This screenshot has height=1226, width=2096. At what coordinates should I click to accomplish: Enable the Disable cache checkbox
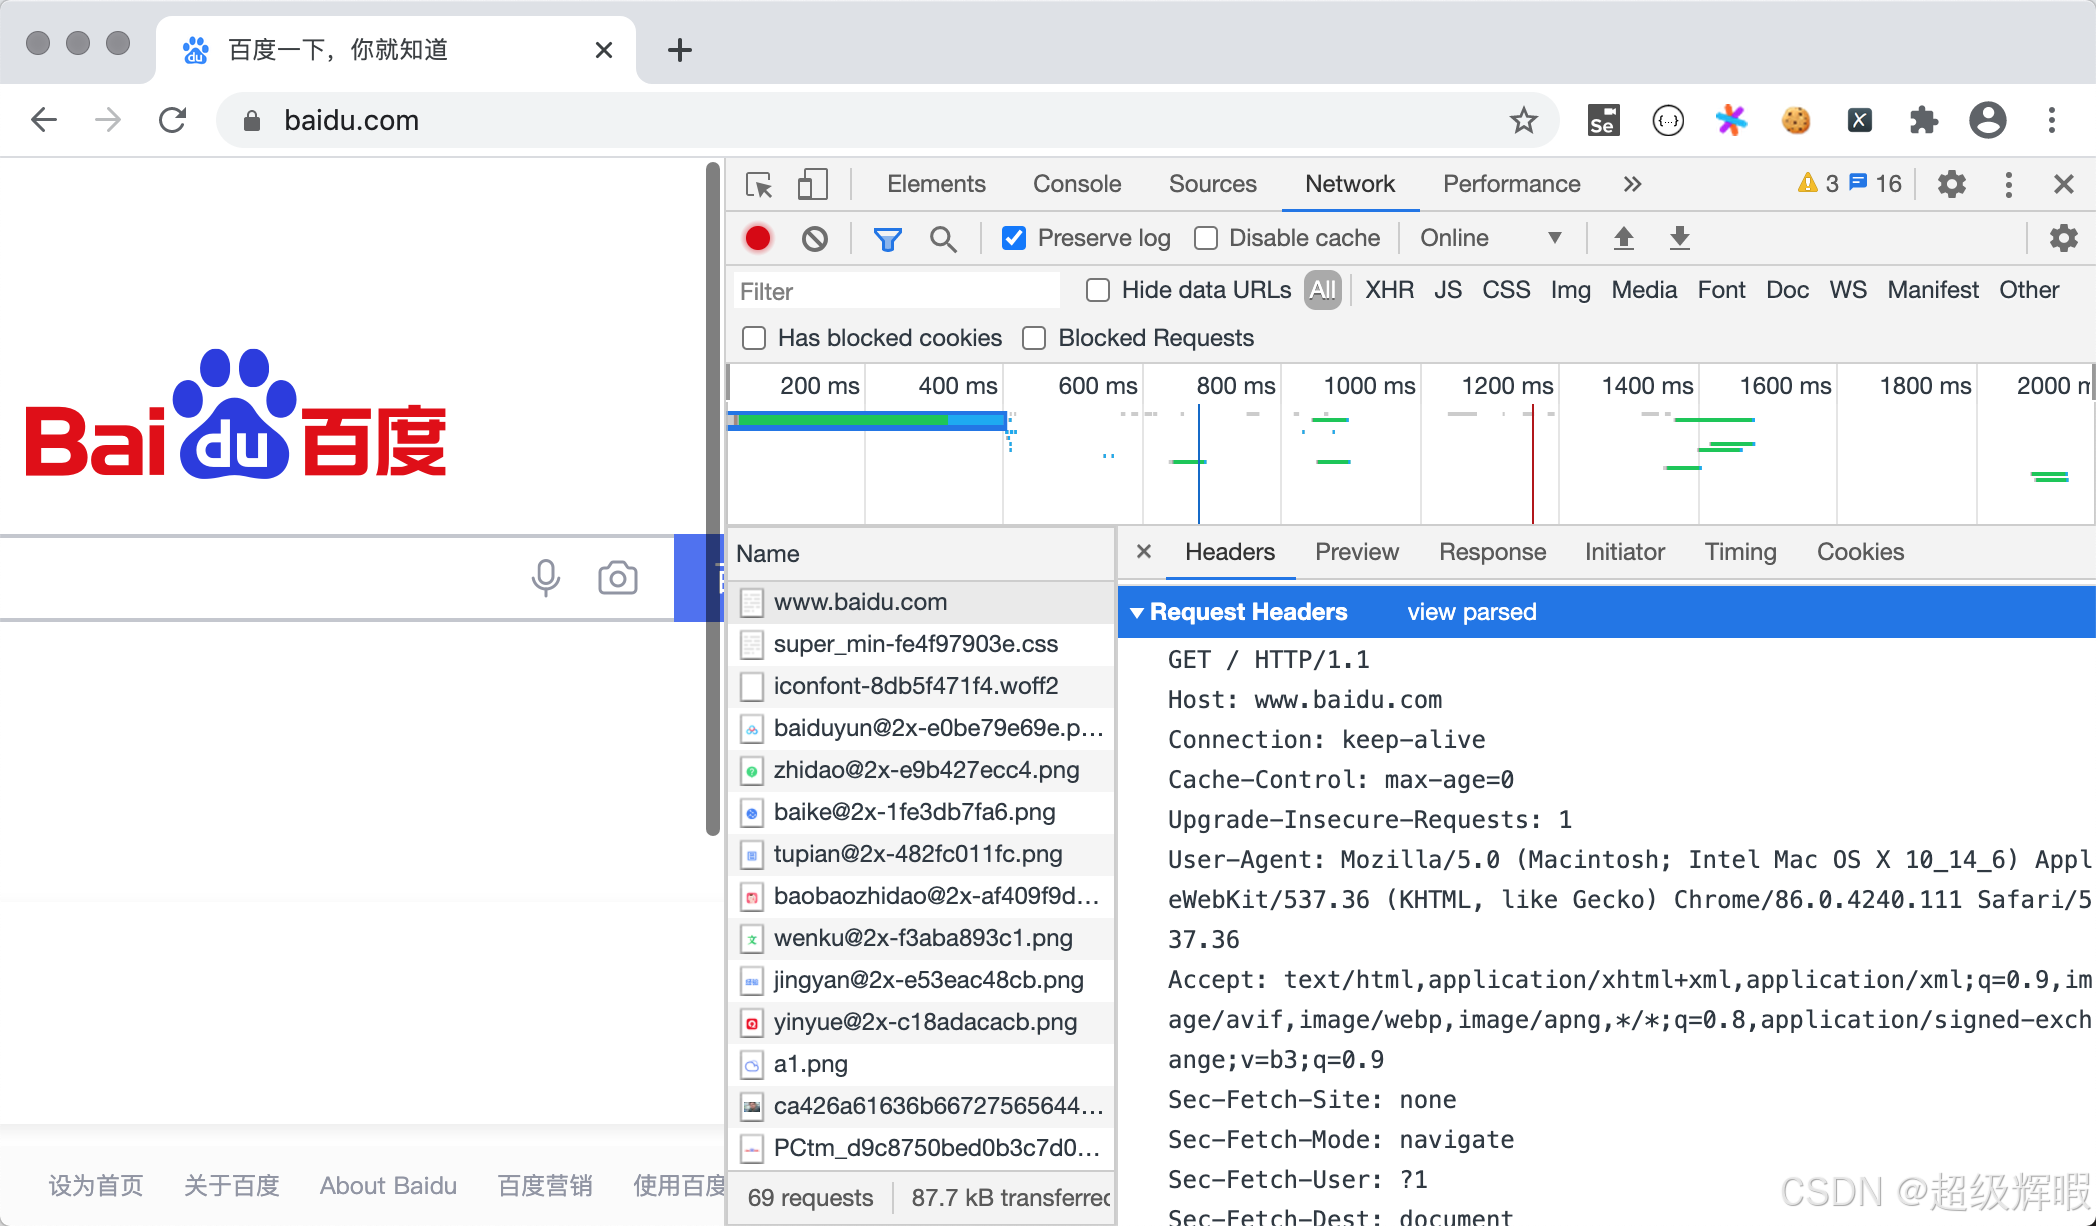(1205, 238)
